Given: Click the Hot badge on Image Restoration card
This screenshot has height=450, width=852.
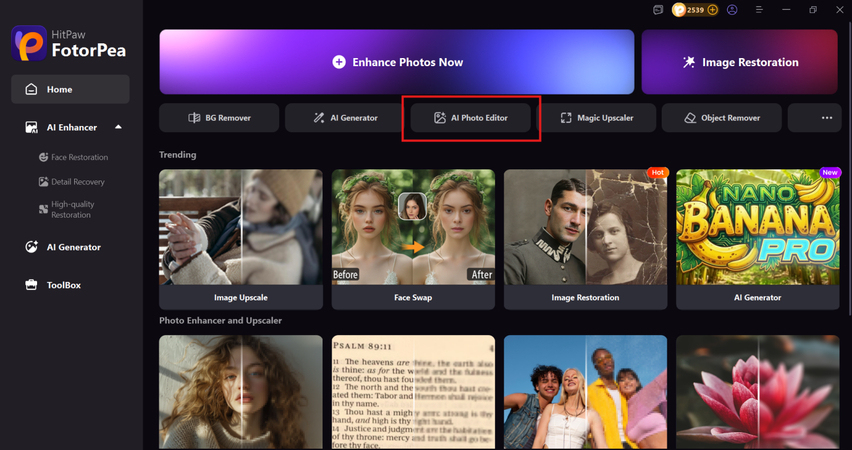Looking at the screenshot, I should click(657, 172).
